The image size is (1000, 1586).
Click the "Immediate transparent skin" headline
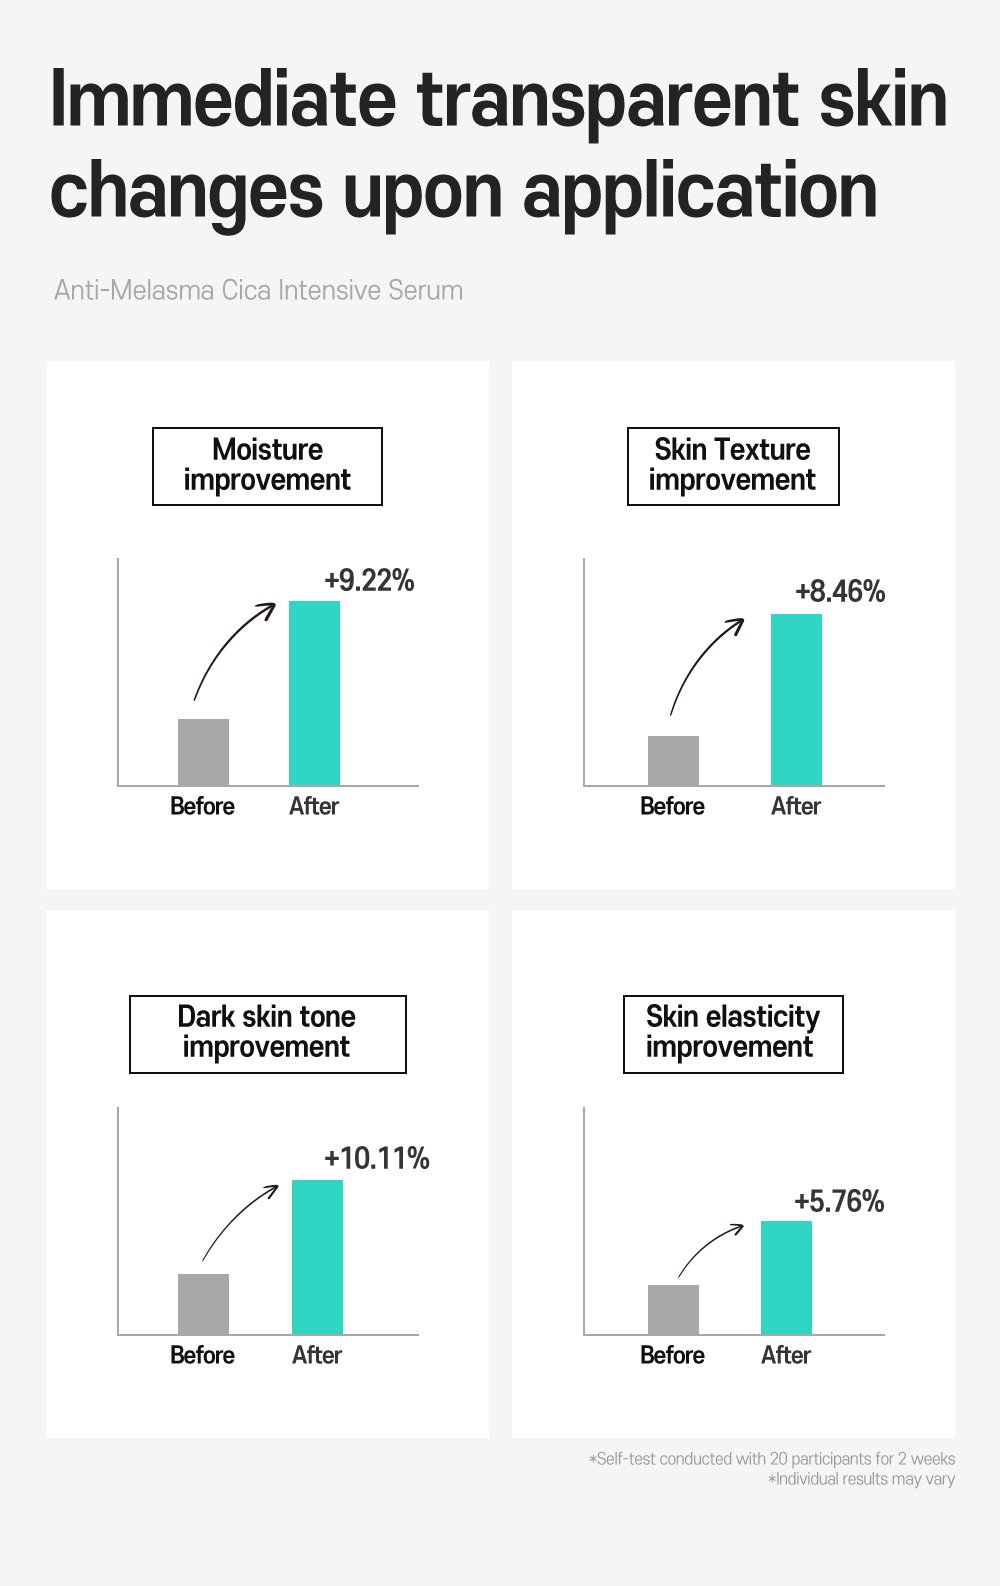coord(498,100)
